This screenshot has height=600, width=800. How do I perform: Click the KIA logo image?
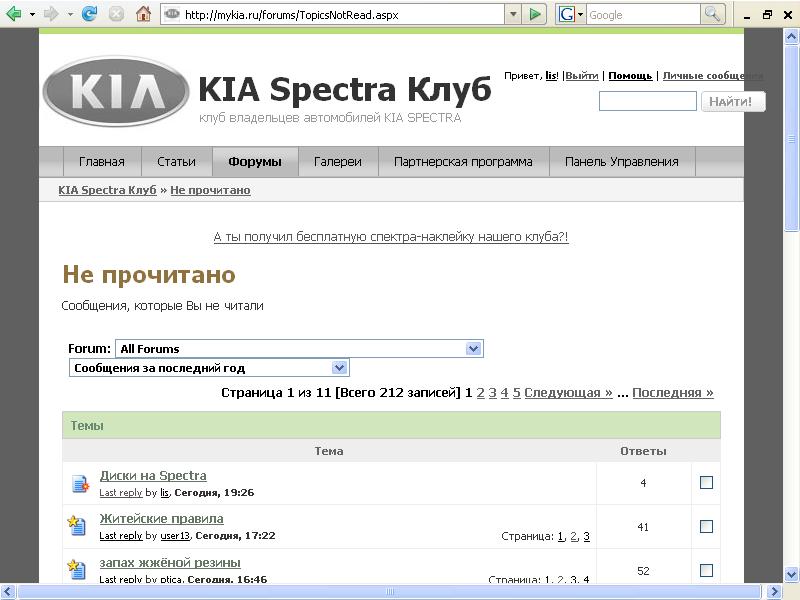[x=116, y=91]
